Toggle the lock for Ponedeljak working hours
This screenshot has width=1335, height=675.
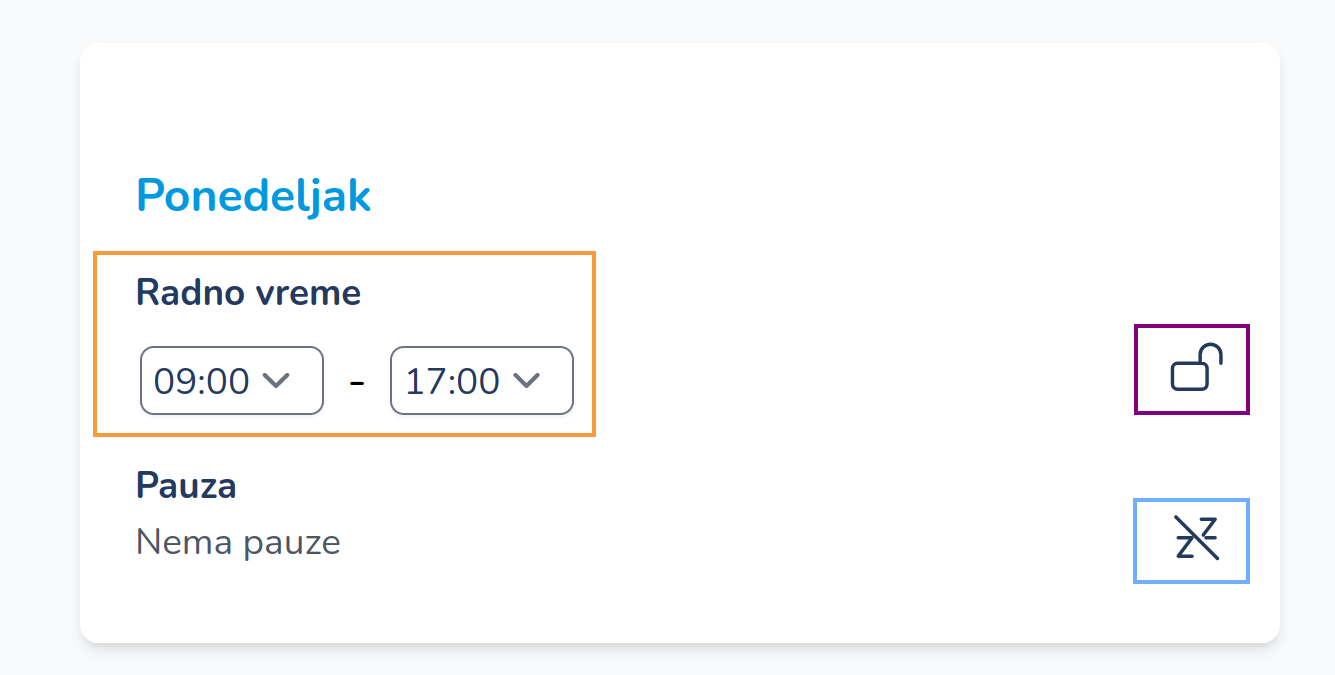click(1192, 369)
